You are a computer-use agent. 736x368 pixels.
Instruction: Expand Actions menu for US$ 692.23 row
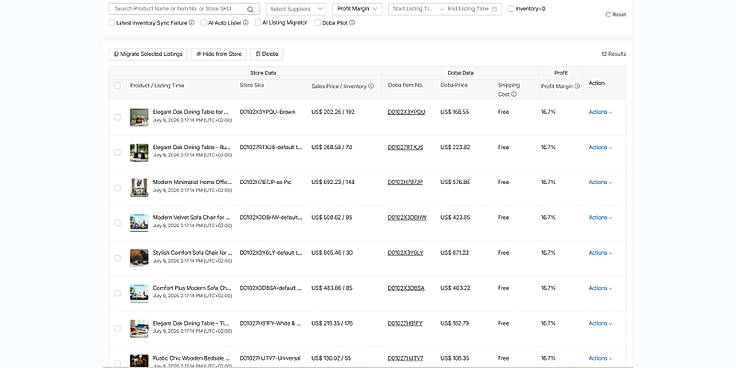pyautogui.click(x=600, y=182)
